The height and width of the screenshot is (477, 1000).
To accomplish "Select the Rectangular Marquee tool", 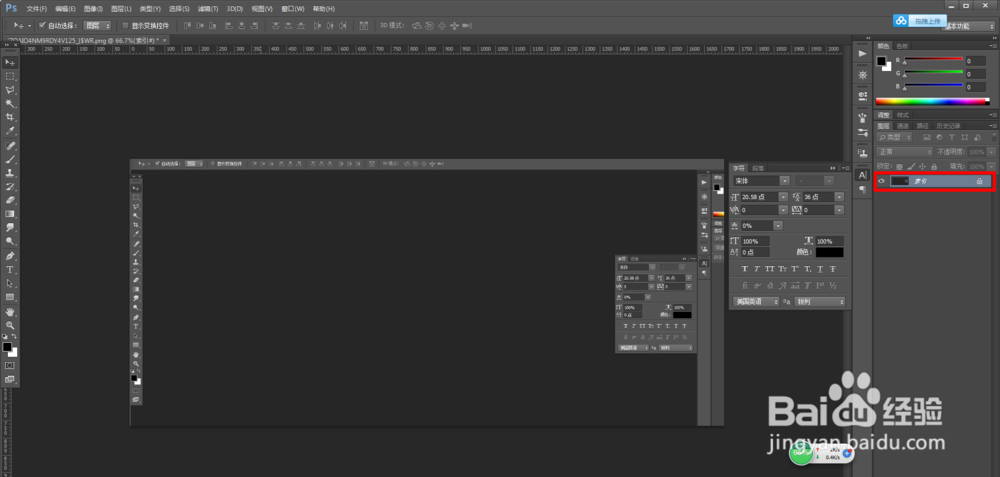I will tap(10, 77).
